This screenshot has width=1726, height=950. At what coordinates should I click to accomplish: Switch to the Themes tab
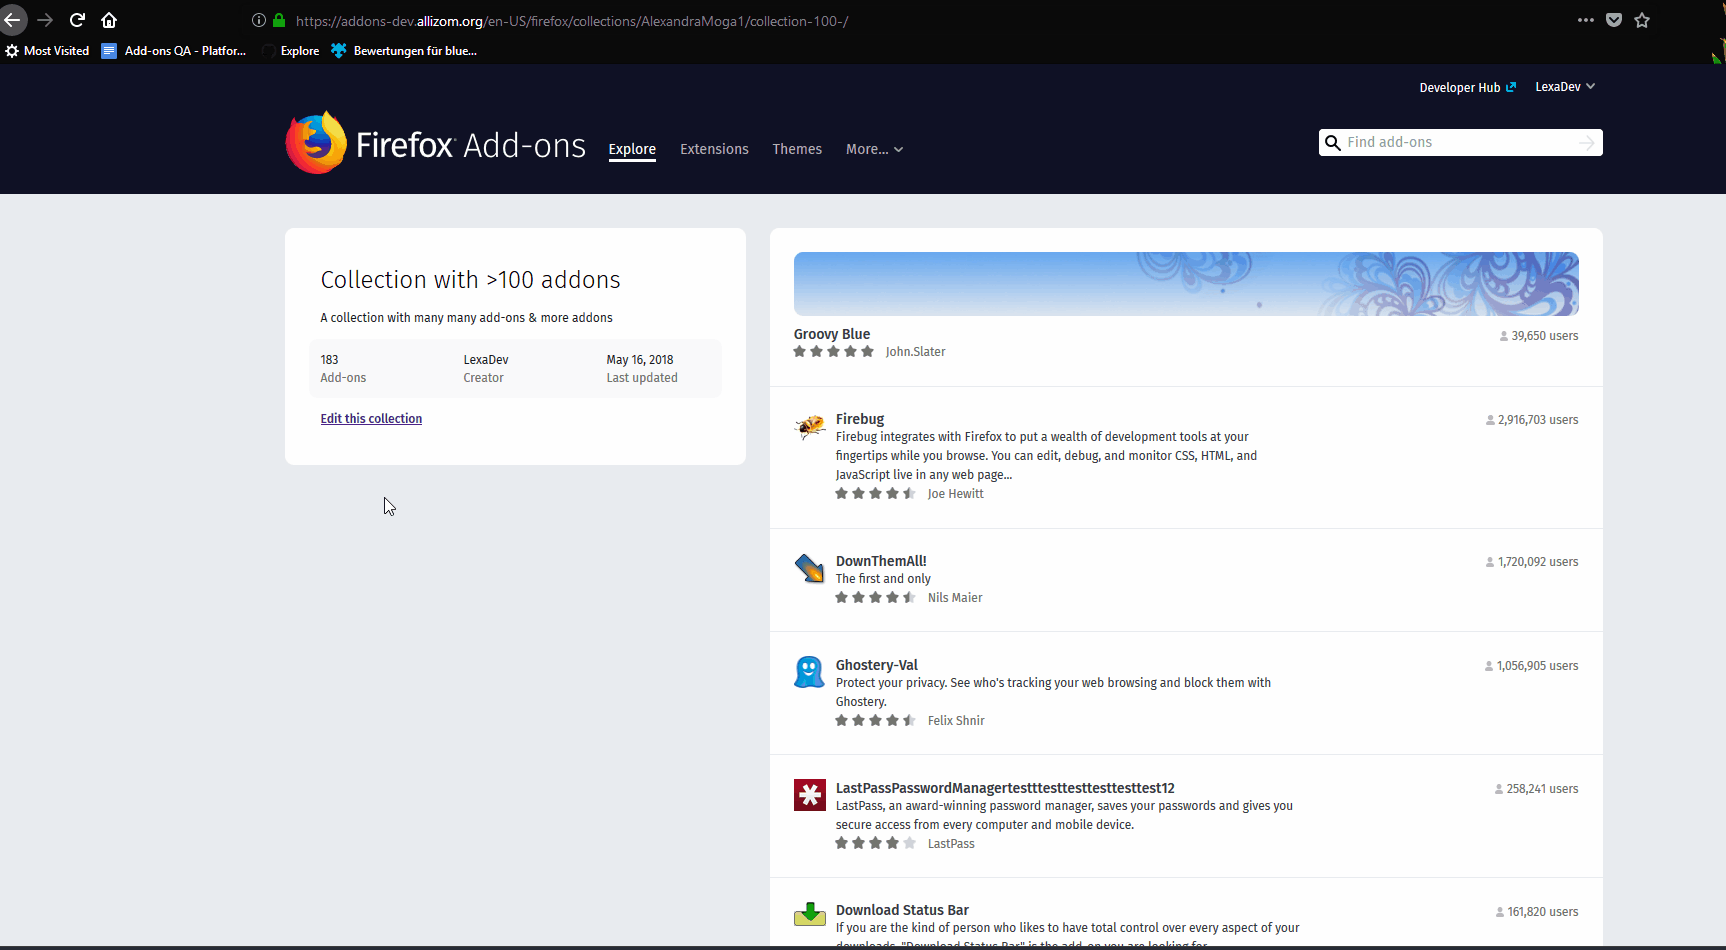796,149
